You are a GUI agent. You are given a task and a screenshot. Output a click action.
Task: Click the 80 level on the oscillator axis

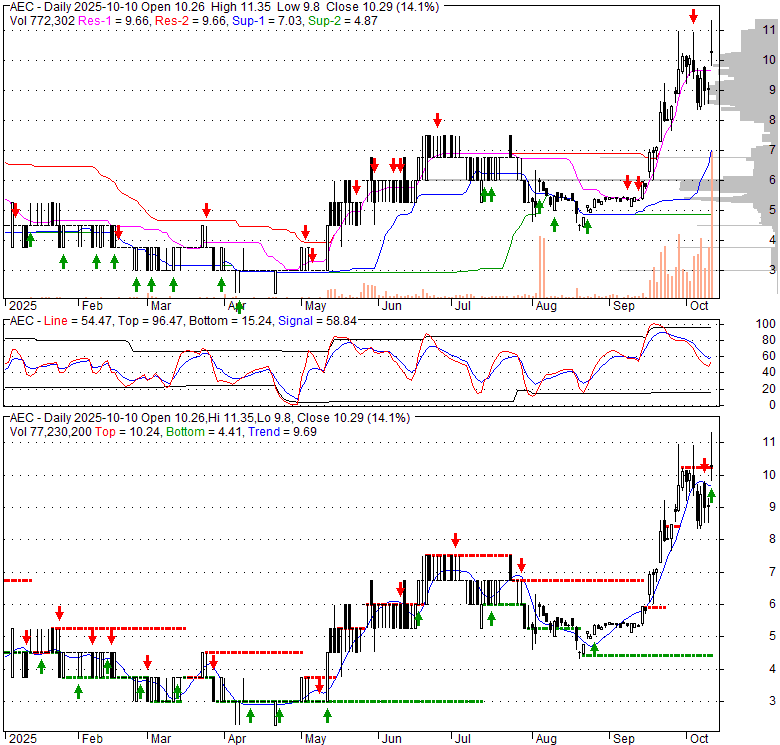pyautogui.click(x=769, y=340)
